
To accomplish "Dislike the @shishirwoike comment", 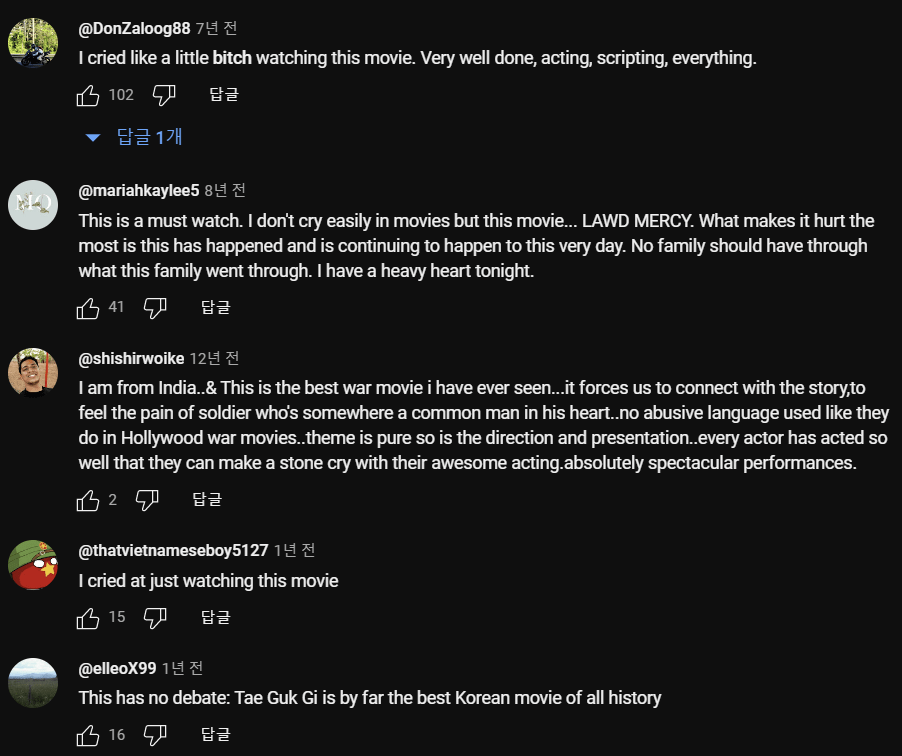I will tap(147, 499).
